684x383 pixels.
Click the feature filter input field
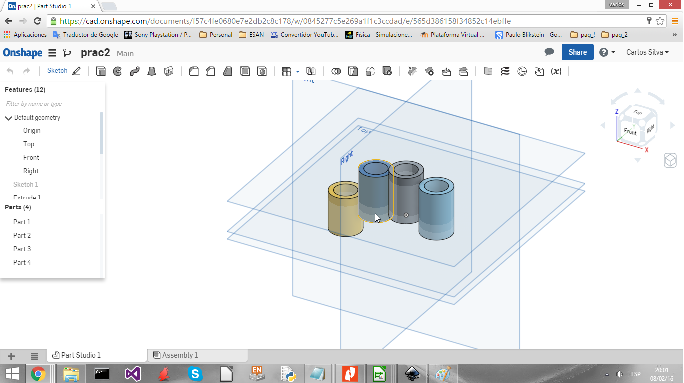(x=51, y=104)
